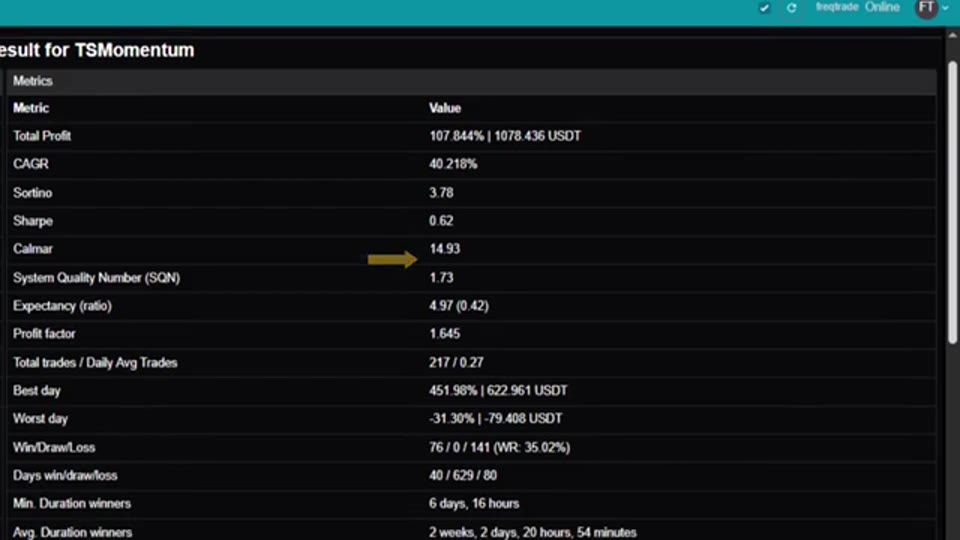Select the Profit factor label
Viewport: 960px width, 540px height.
tap(44, 334)
